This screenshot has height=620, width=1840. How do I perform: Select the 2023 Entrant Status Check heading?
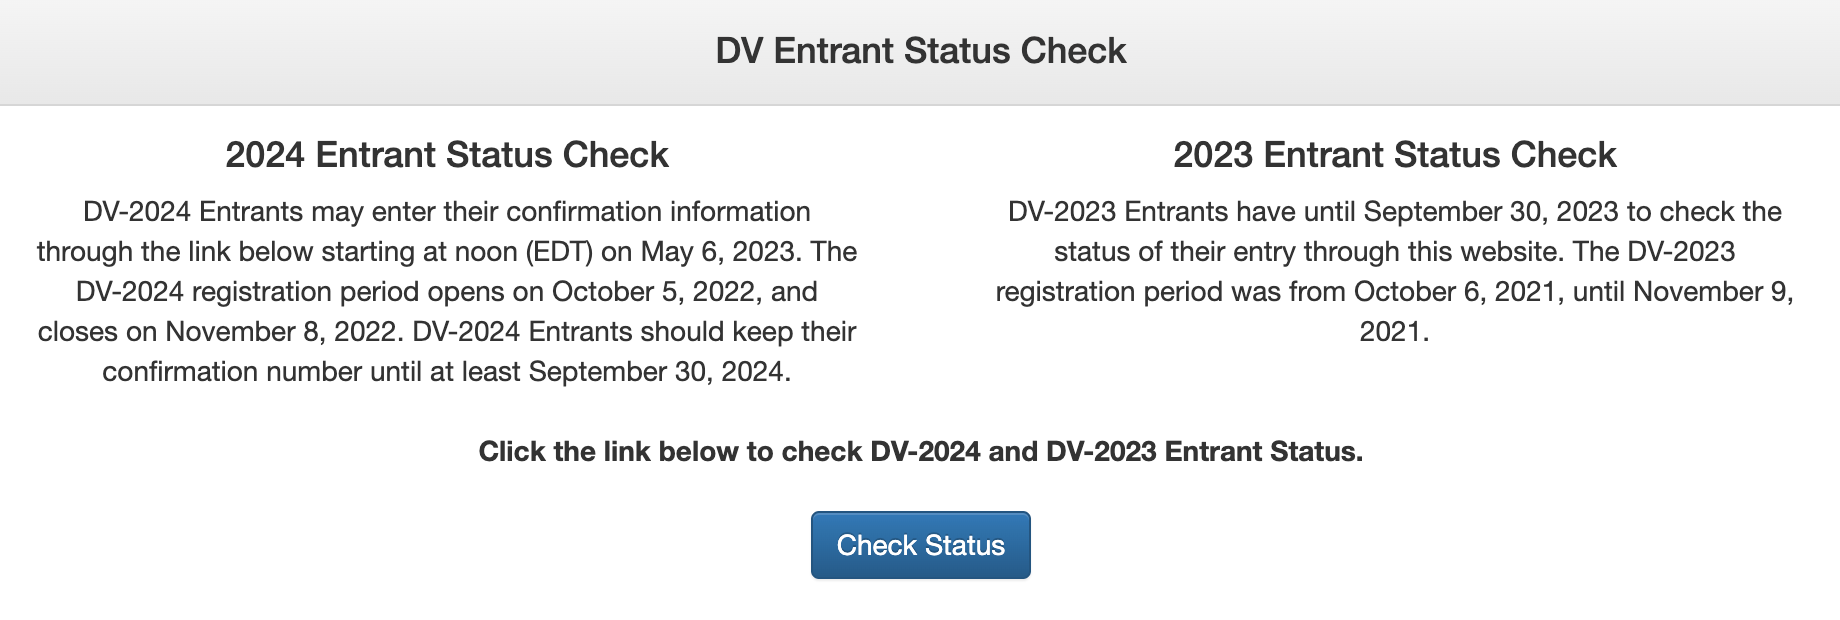(1394, 155)
